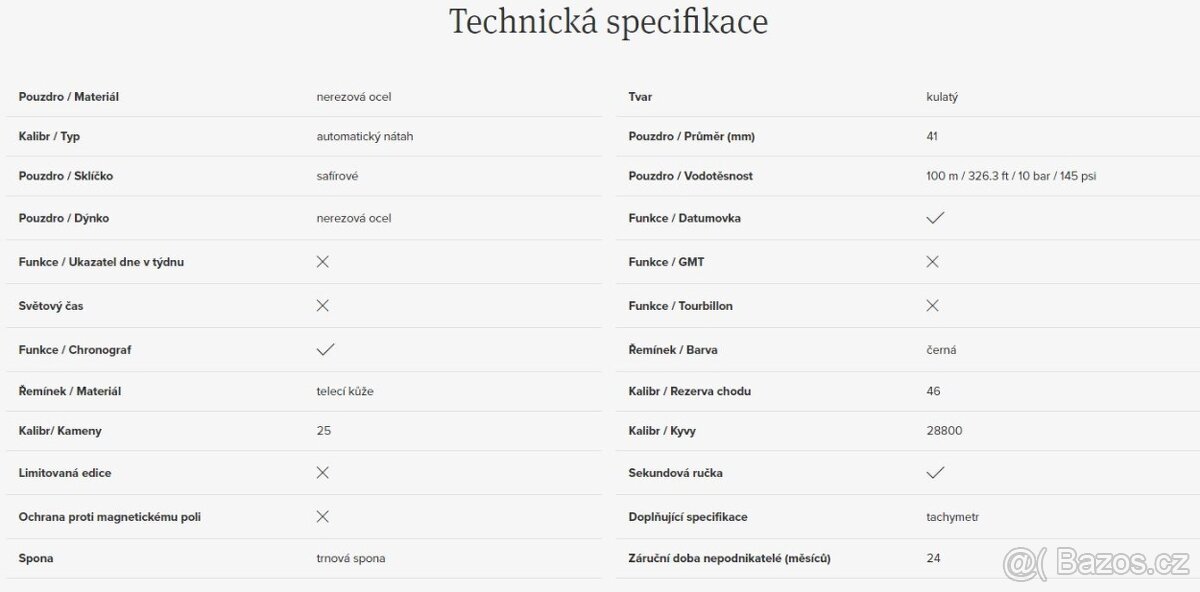Image resolution: width=1200 pixels, height=592 pixels.
Task: Click the Technická specifikace heading
Action: coord(608,22)
